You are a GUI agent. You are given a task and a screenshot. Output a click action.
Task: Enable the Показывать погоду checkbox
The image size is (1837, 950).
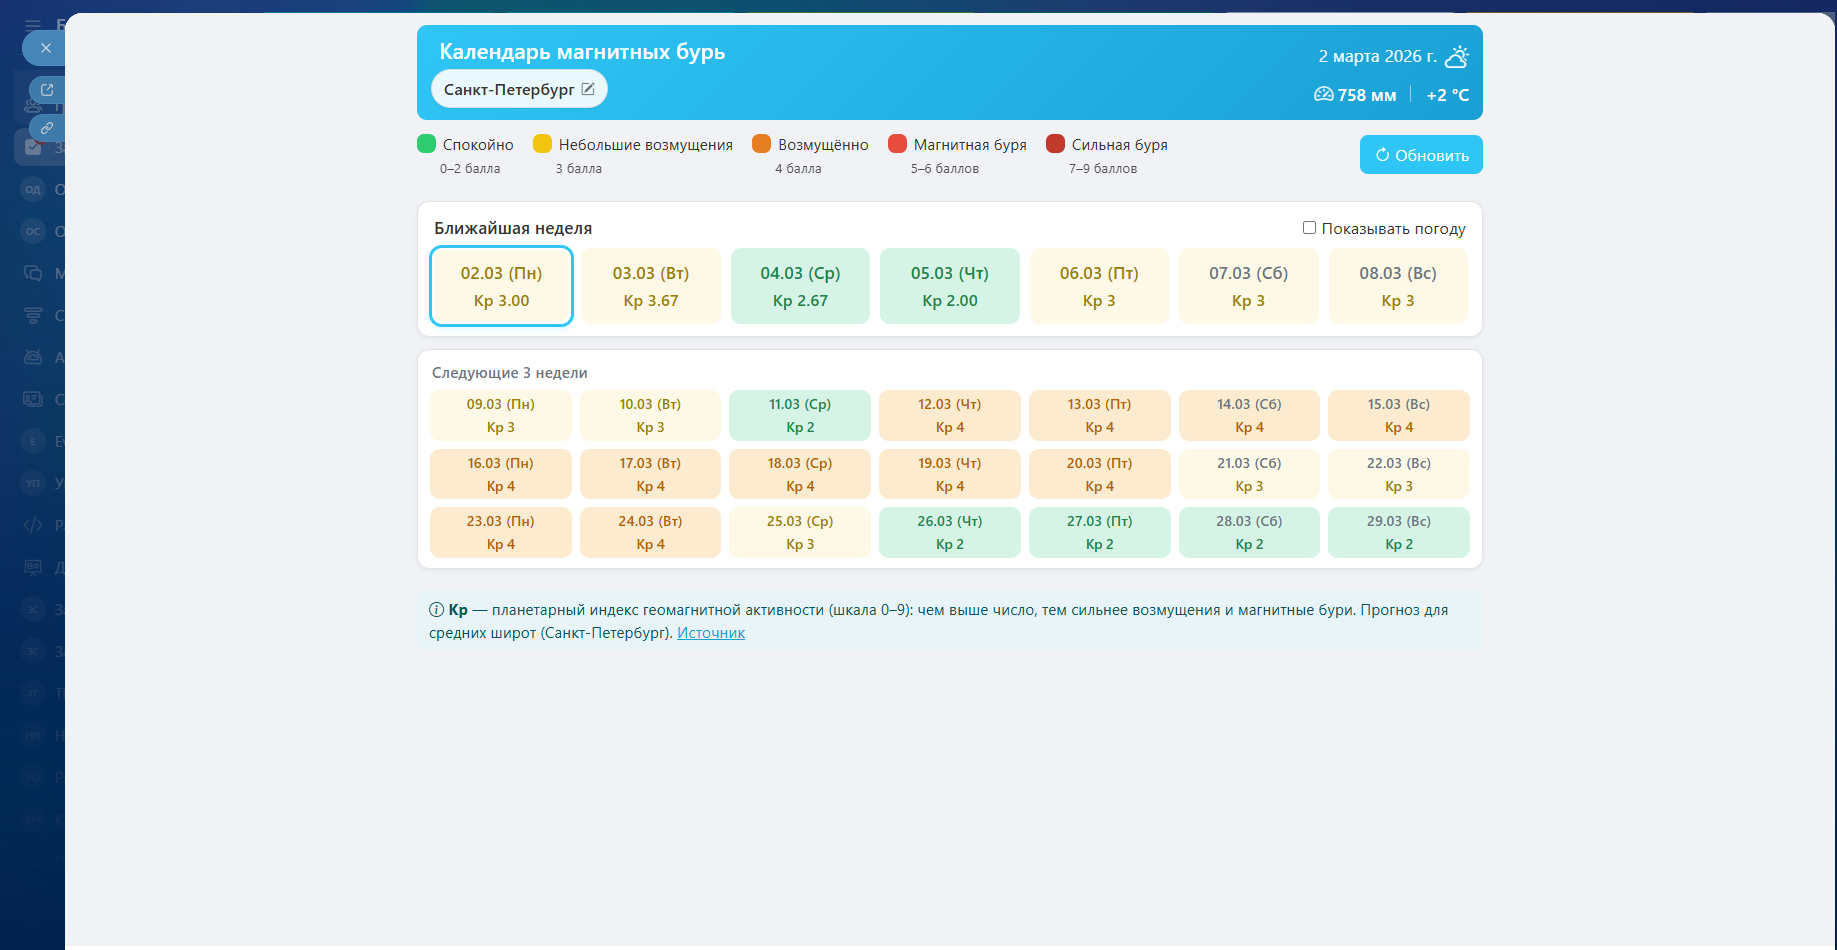click(x=1309, y=228)
